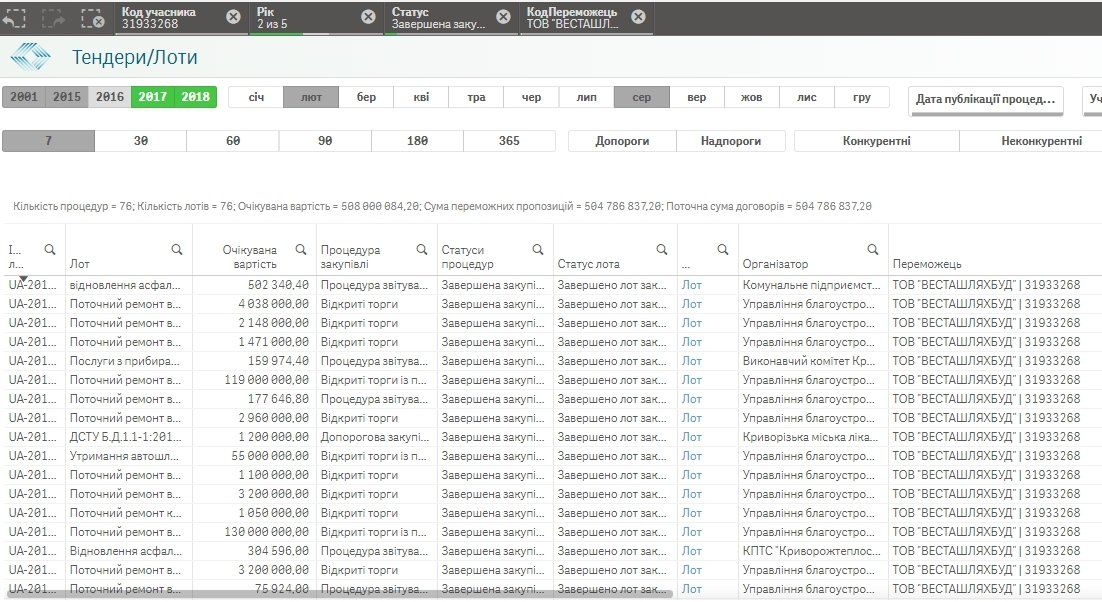Toggle the 2016 year filter

110,97
